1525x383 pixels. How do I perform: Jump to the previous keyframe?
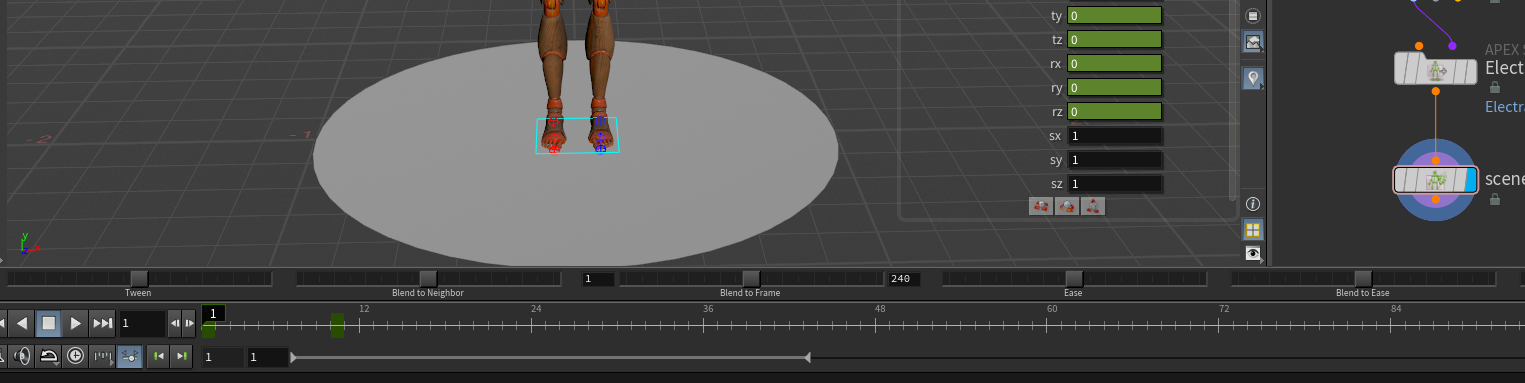click(x=157, y=356)
